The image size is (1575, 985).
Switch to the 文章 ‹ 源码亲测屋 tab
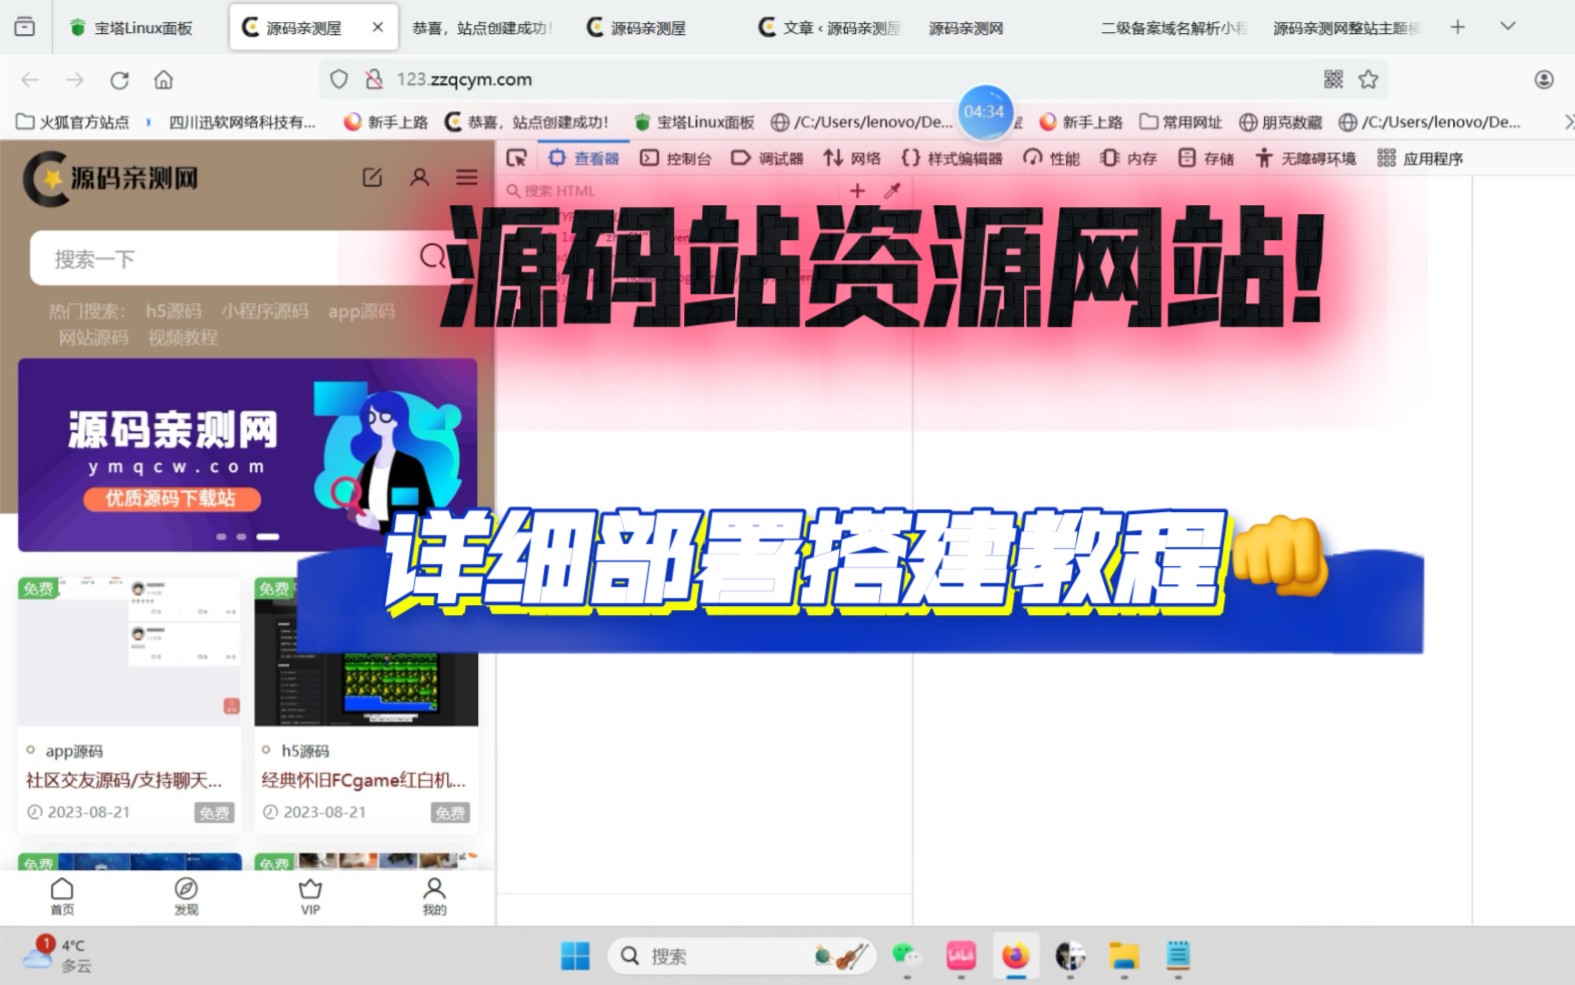830,28
